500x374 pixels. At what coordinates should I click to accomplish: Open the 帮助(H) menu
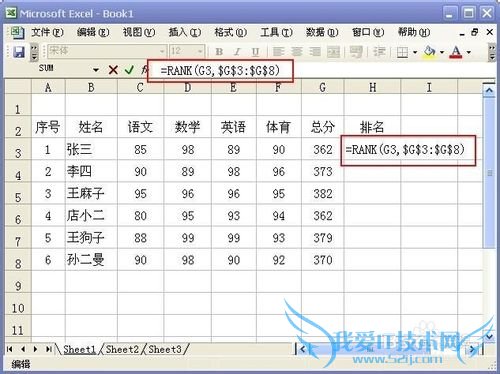point(414,32)
